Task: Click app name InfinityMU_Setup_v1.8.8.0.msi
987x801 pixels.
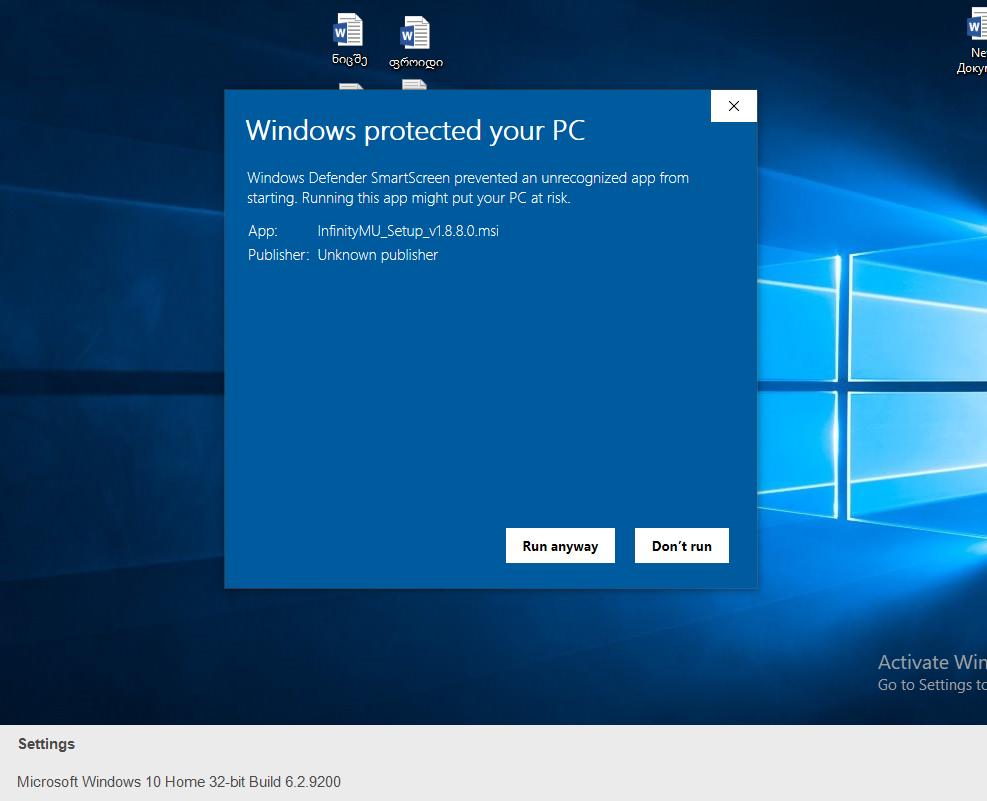Action: (x=408, y=231)
